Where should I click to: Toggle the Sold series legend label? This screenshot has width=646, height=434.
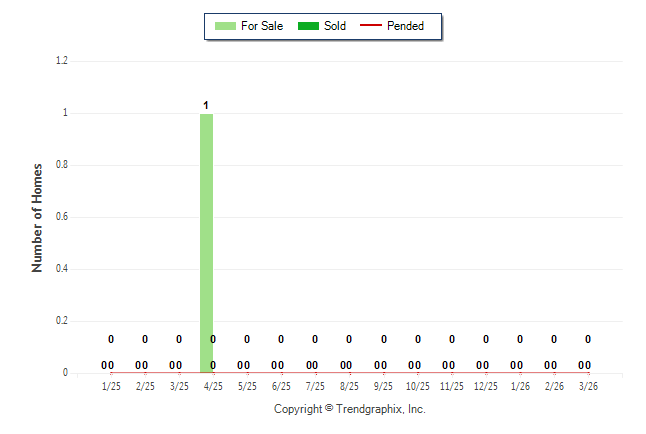(335, 26)
